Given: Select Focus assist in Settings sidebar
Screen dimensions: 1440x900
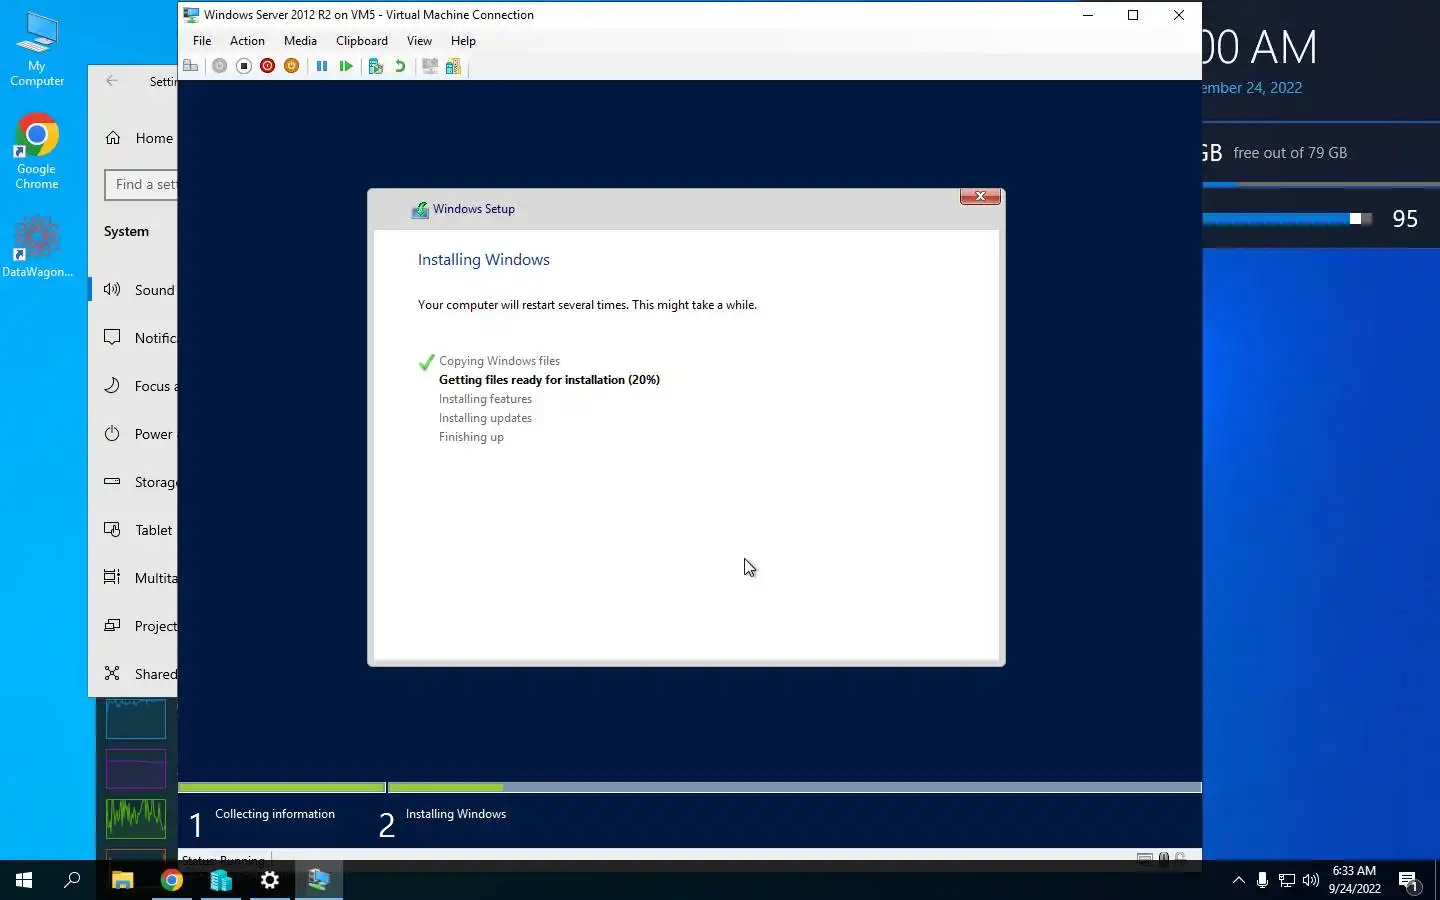Looking at the screenshot, I should (140, 386).
